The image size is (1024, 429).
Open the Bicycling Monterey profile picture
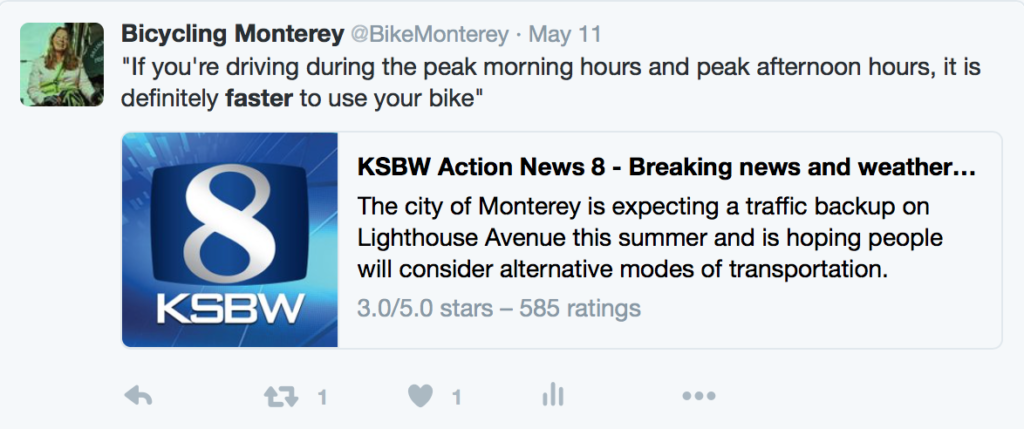[x=62, y=65]
